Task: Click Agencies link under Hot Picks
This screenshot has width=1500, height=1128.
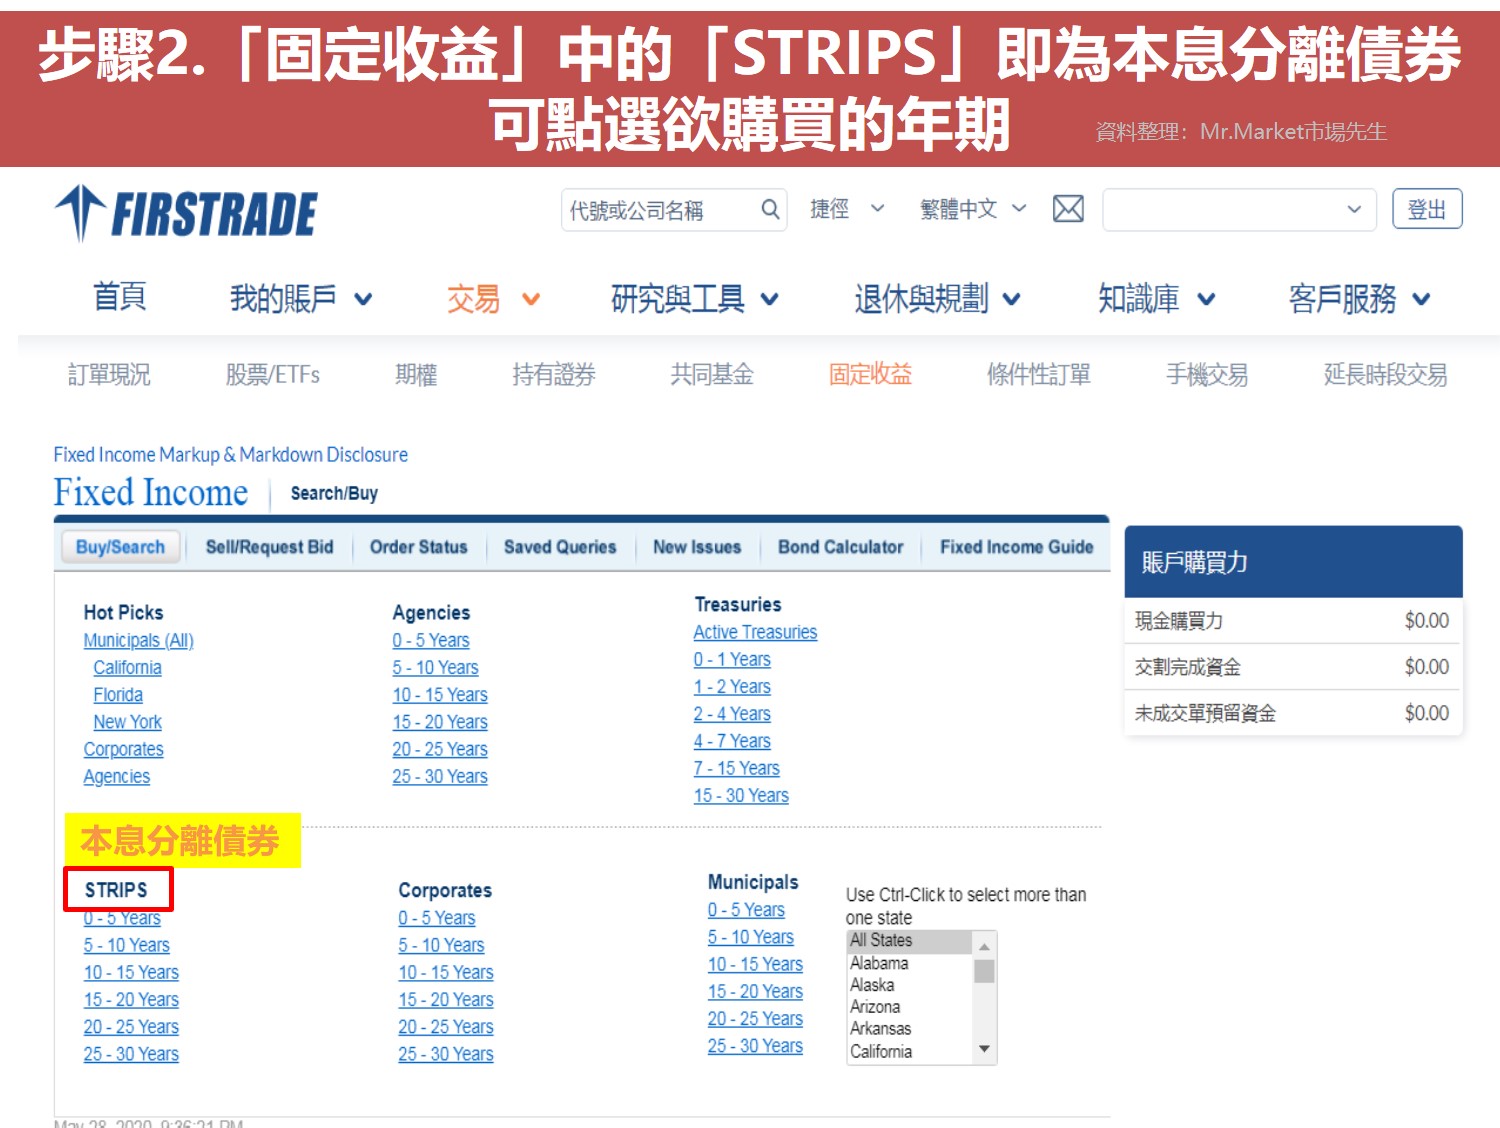Action: [x=116, y=776]
